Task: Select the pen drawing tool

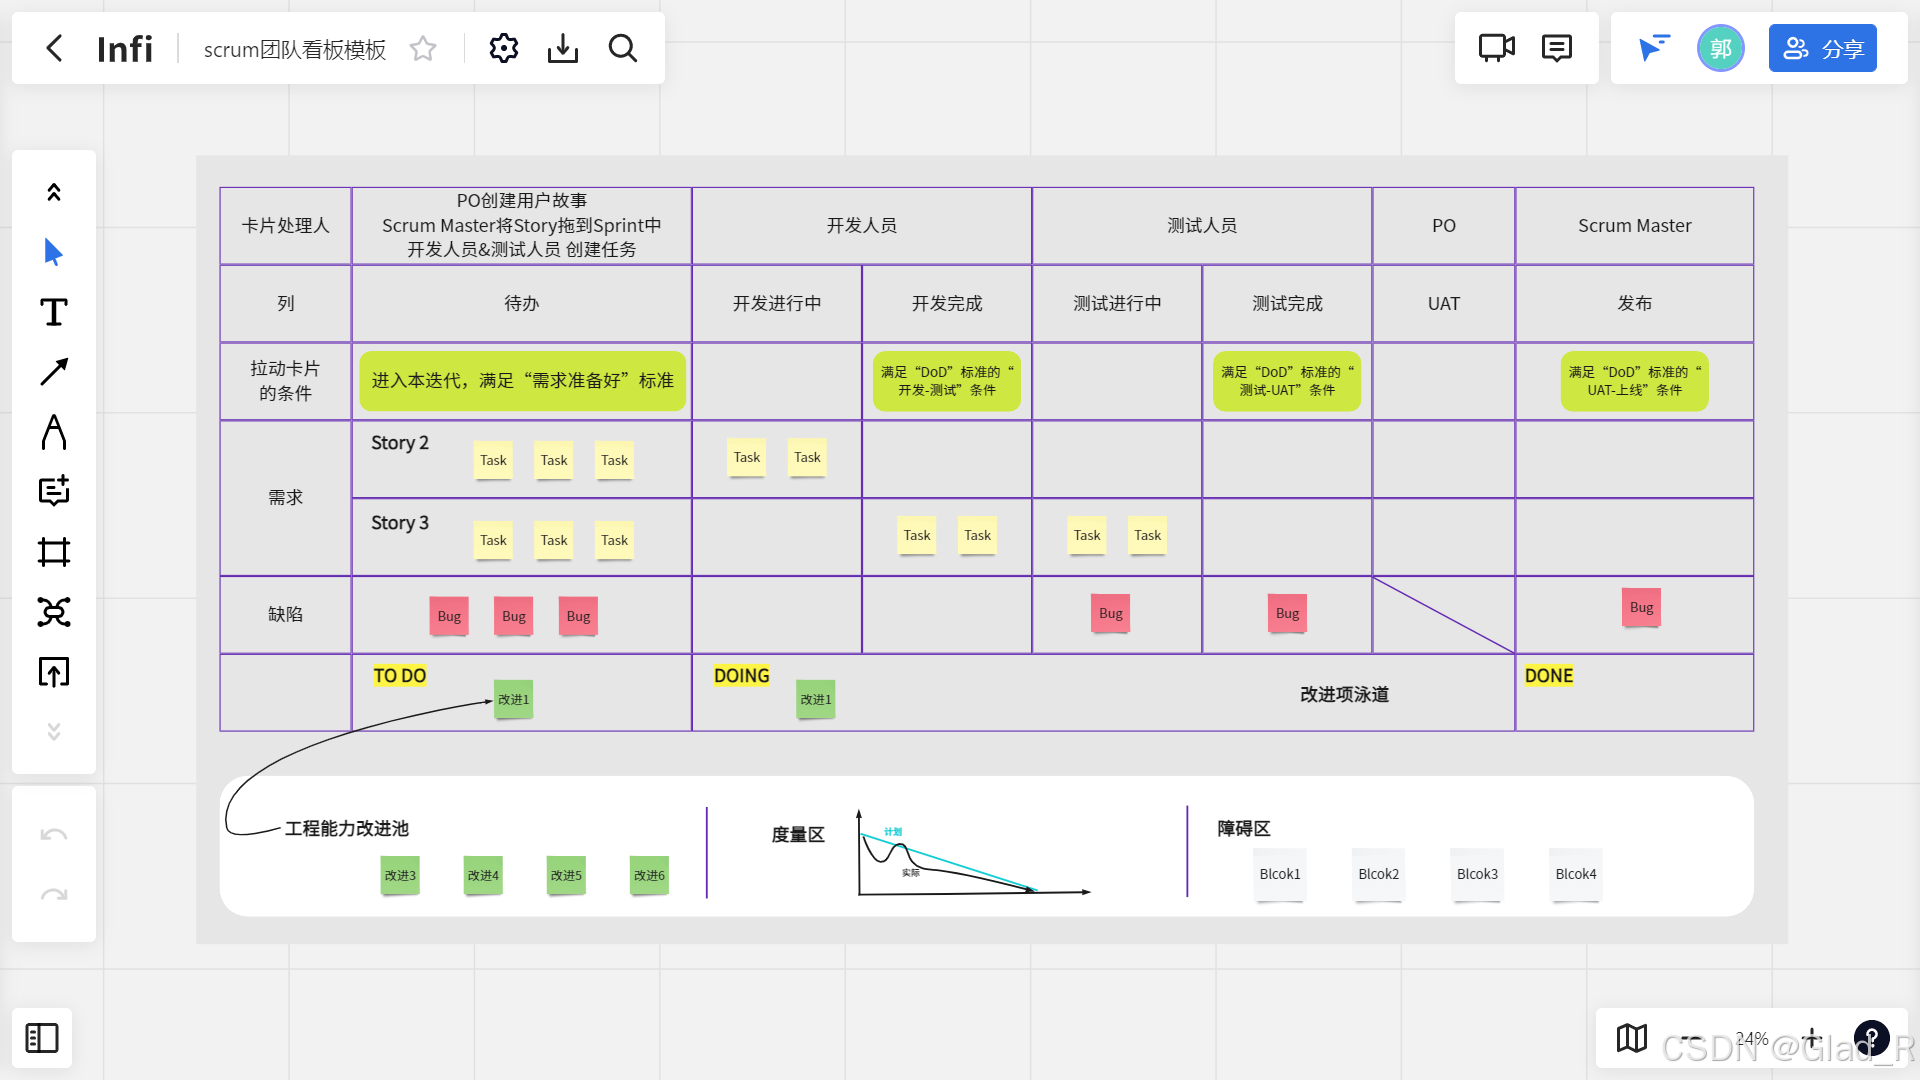Action: click(x=54, y=432)
